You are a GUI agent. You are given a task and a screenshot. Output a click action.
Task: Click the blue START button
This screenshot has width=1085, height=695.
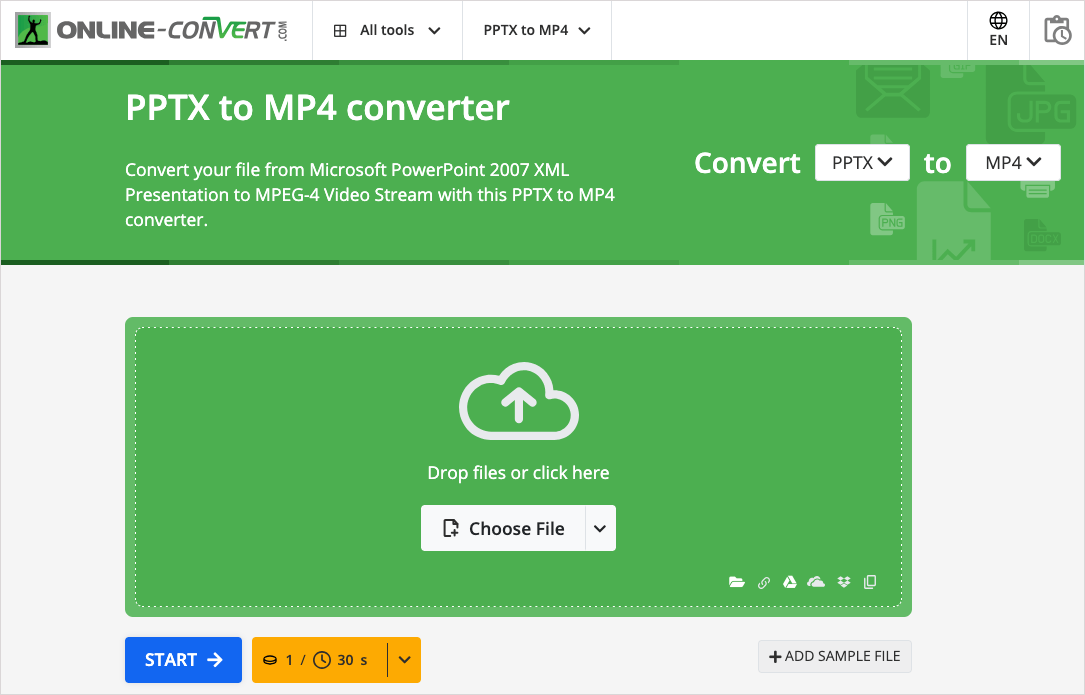click(183, 660)
